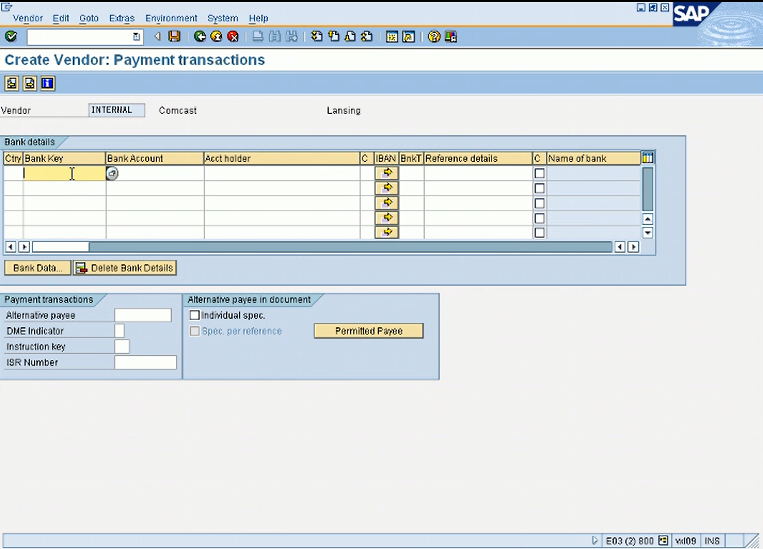Click the Next Page icon
The image size is (763, 549).
click(x=350, y=37)
